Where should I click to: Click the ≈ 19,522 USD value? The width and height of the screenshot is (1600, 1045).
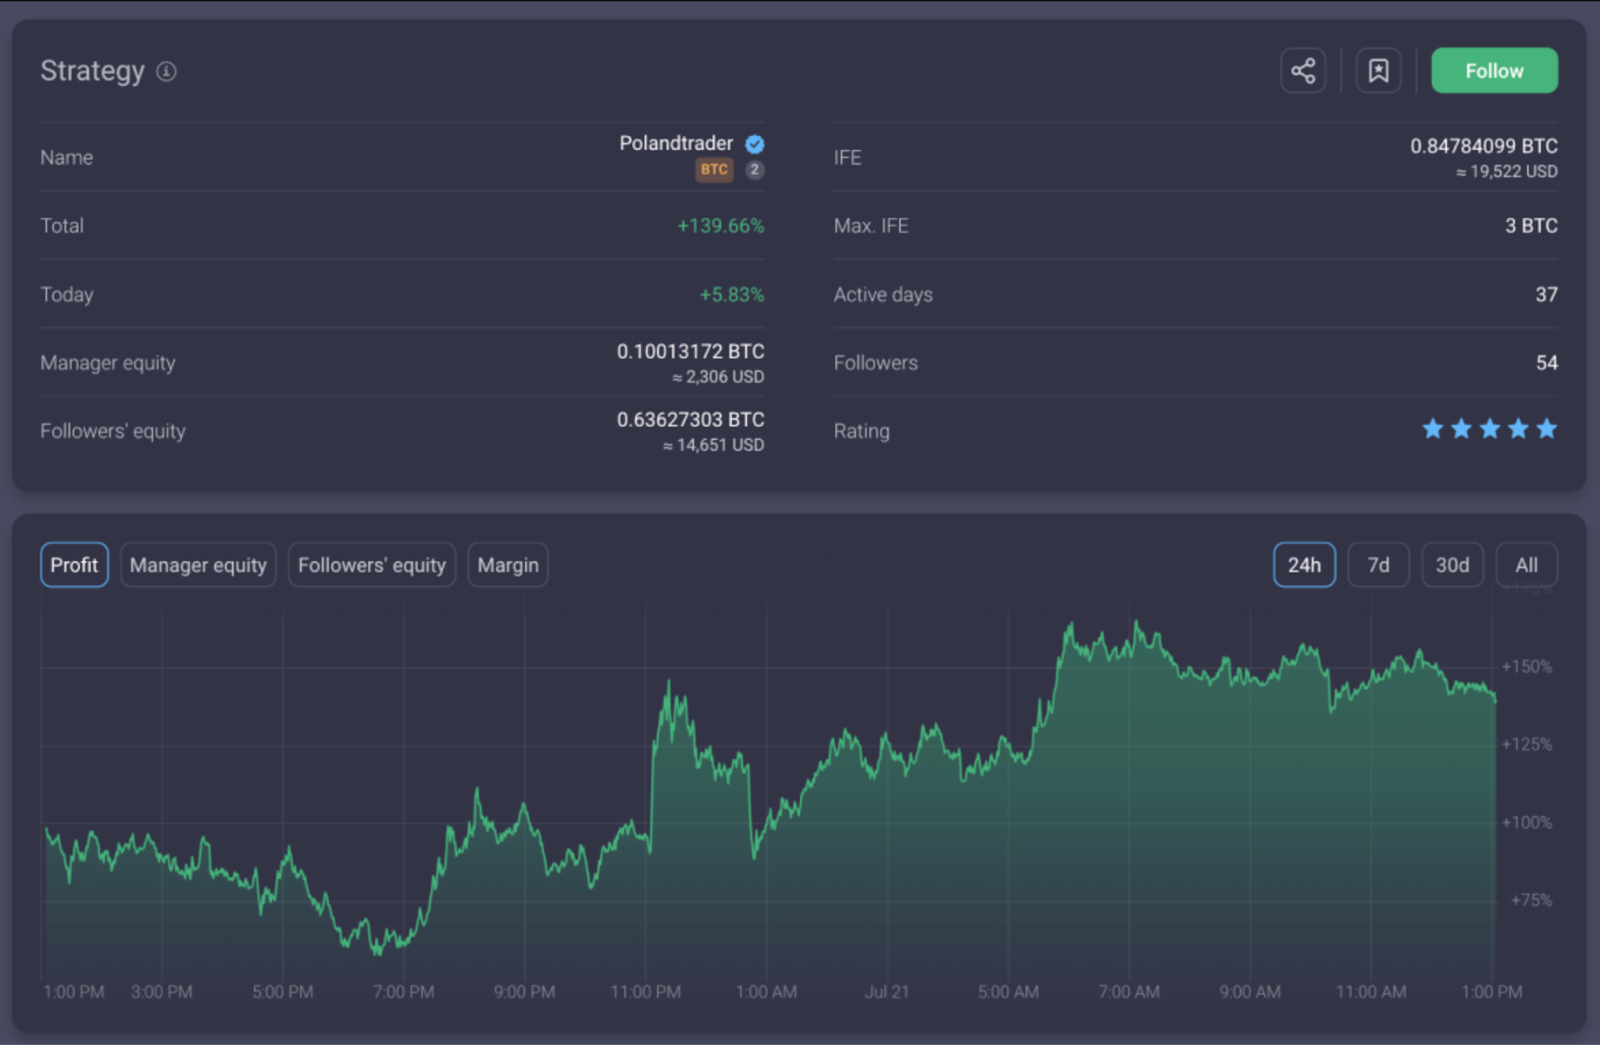(1506, 172)
